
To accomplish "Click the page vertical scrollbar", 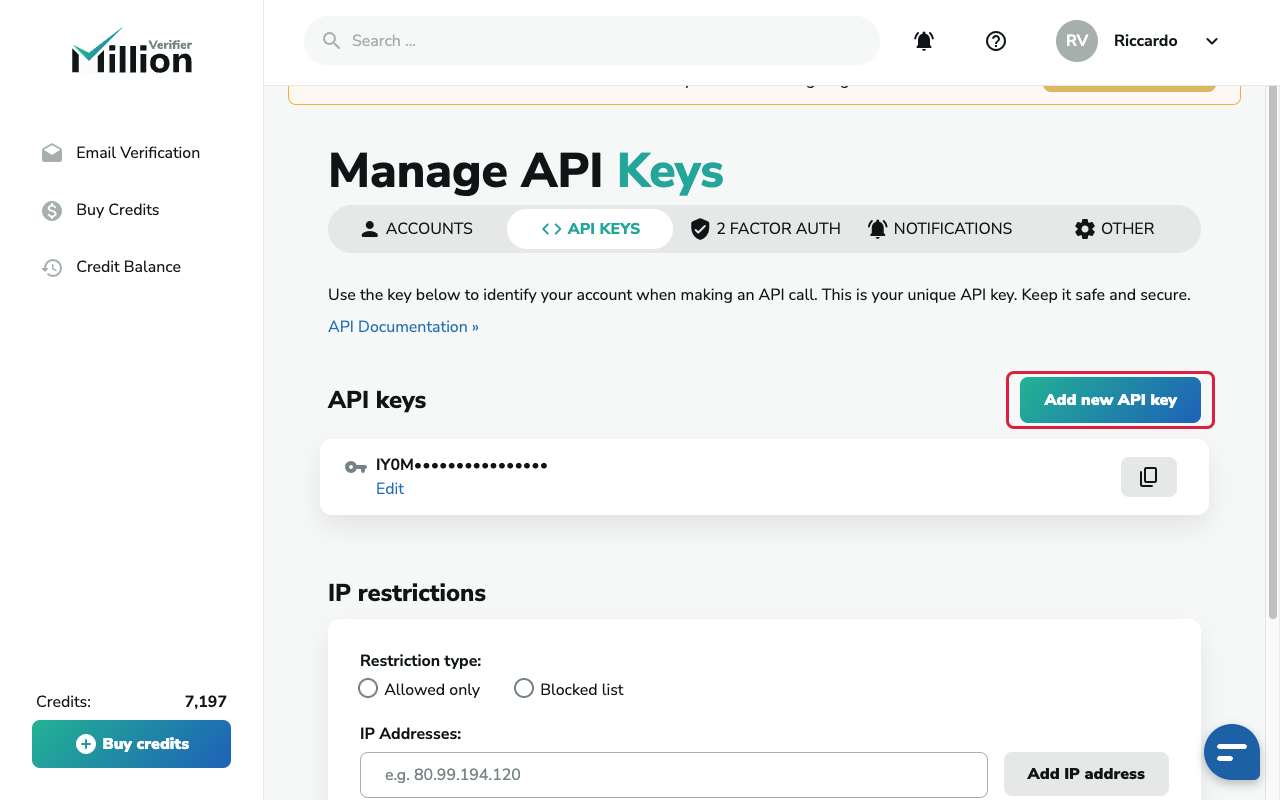I will [x=1272, y=352].
